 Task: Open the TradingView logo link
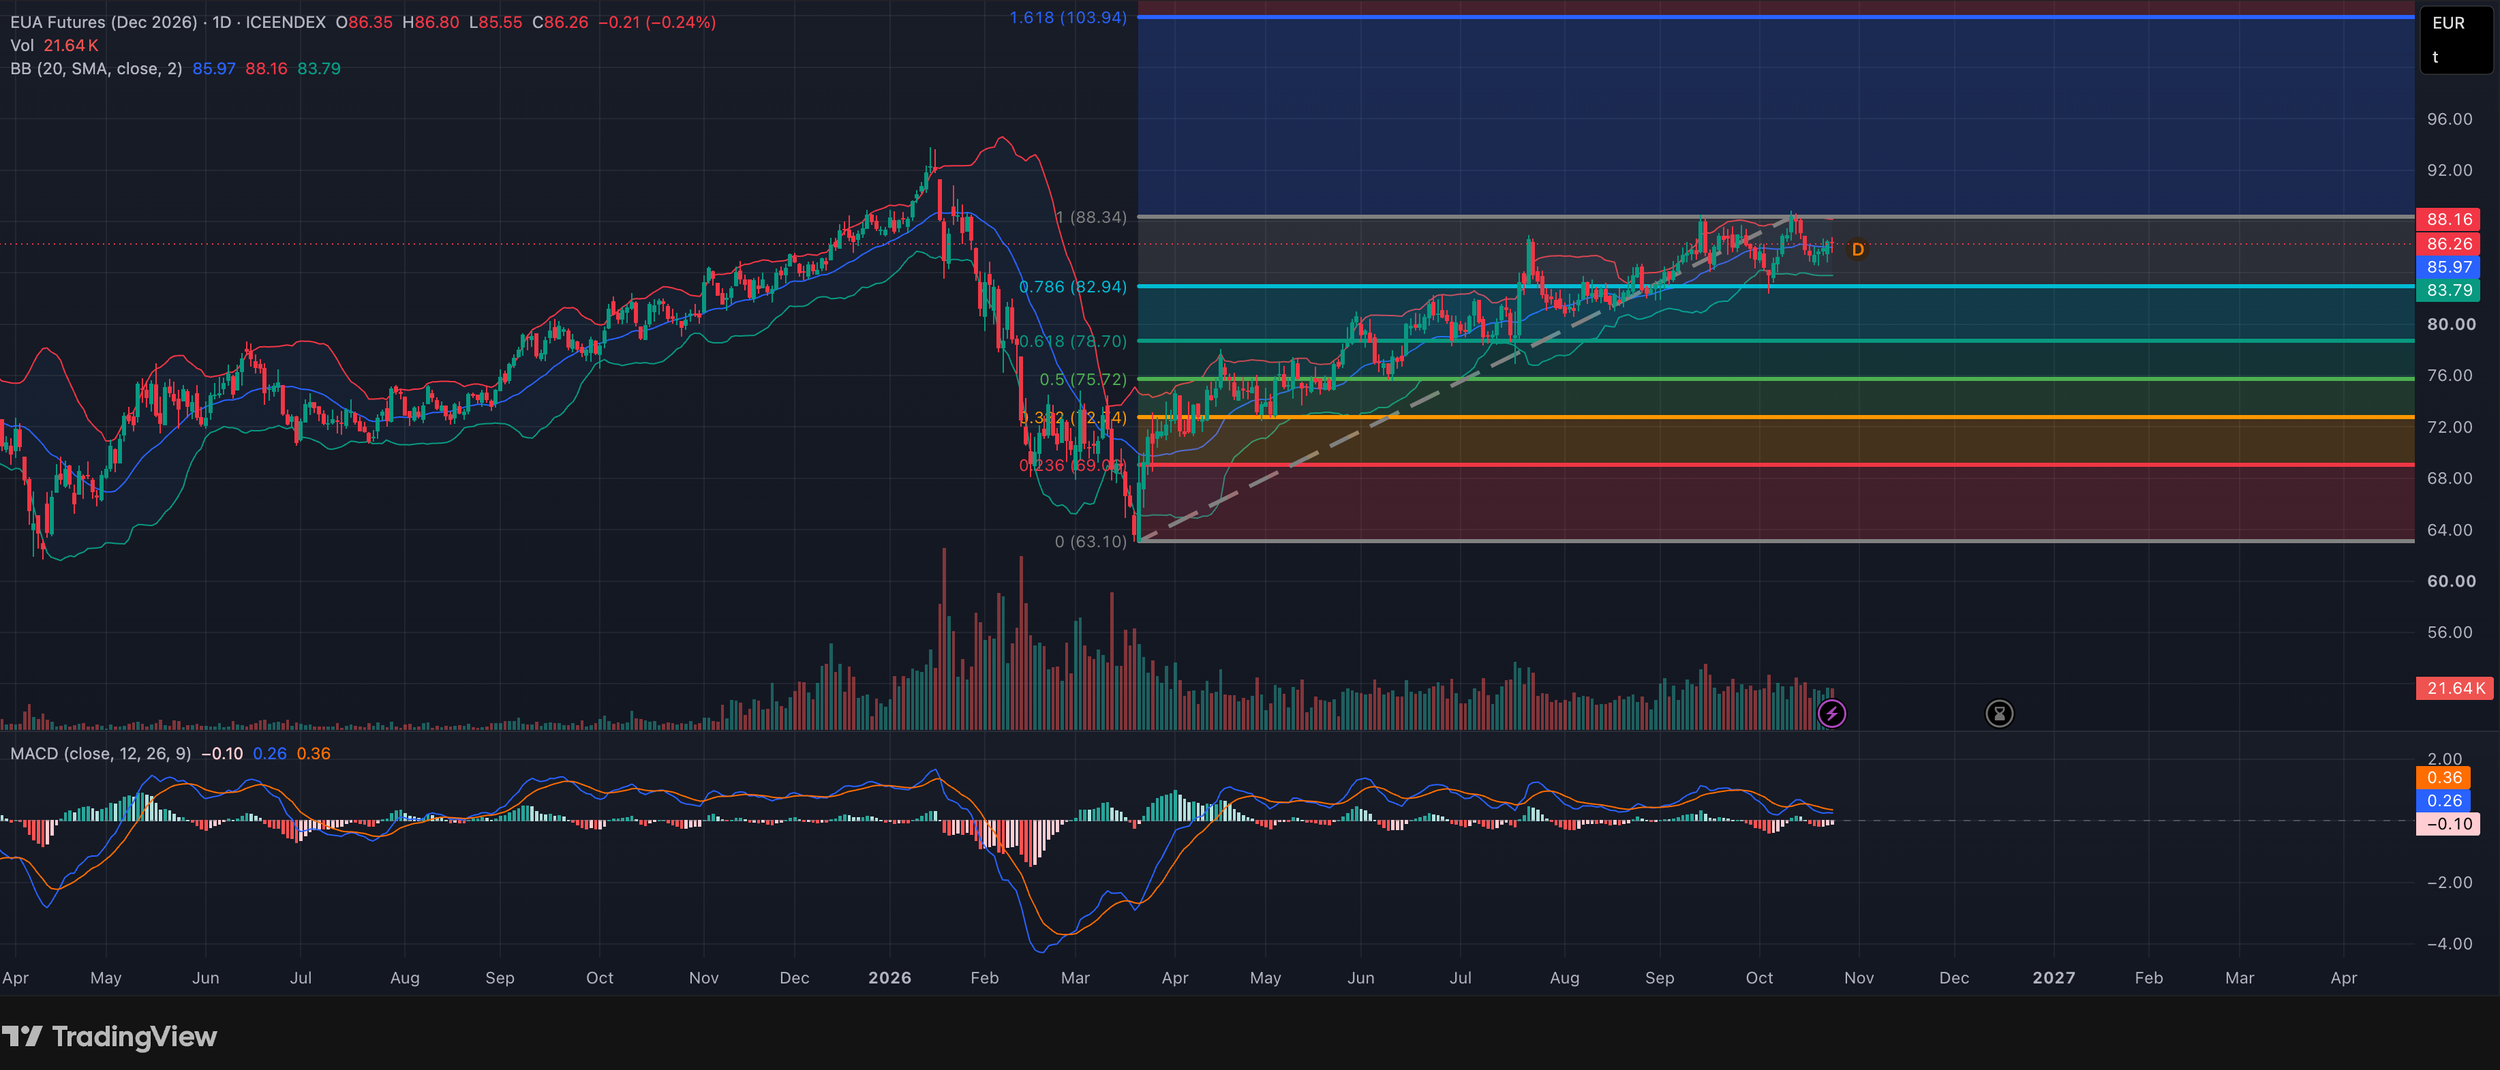tap(109, 1036)
